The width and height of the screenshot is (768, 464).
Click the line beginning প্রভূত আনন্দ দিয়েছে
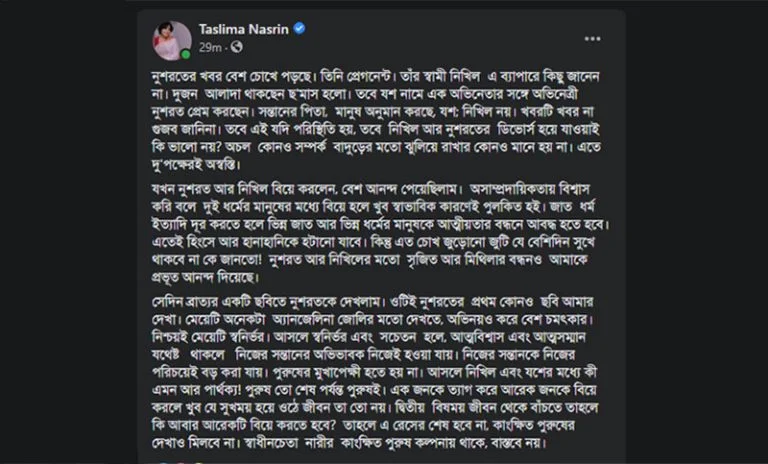(x=205, y=277)
